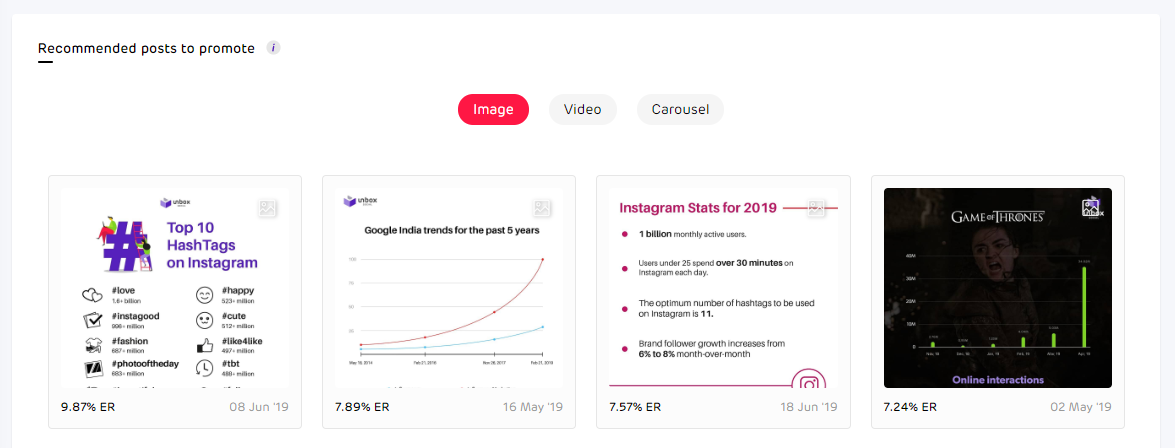Select the Image filter tab
The width and height of the screenshot is (1175, 448).
coord(493,110)
